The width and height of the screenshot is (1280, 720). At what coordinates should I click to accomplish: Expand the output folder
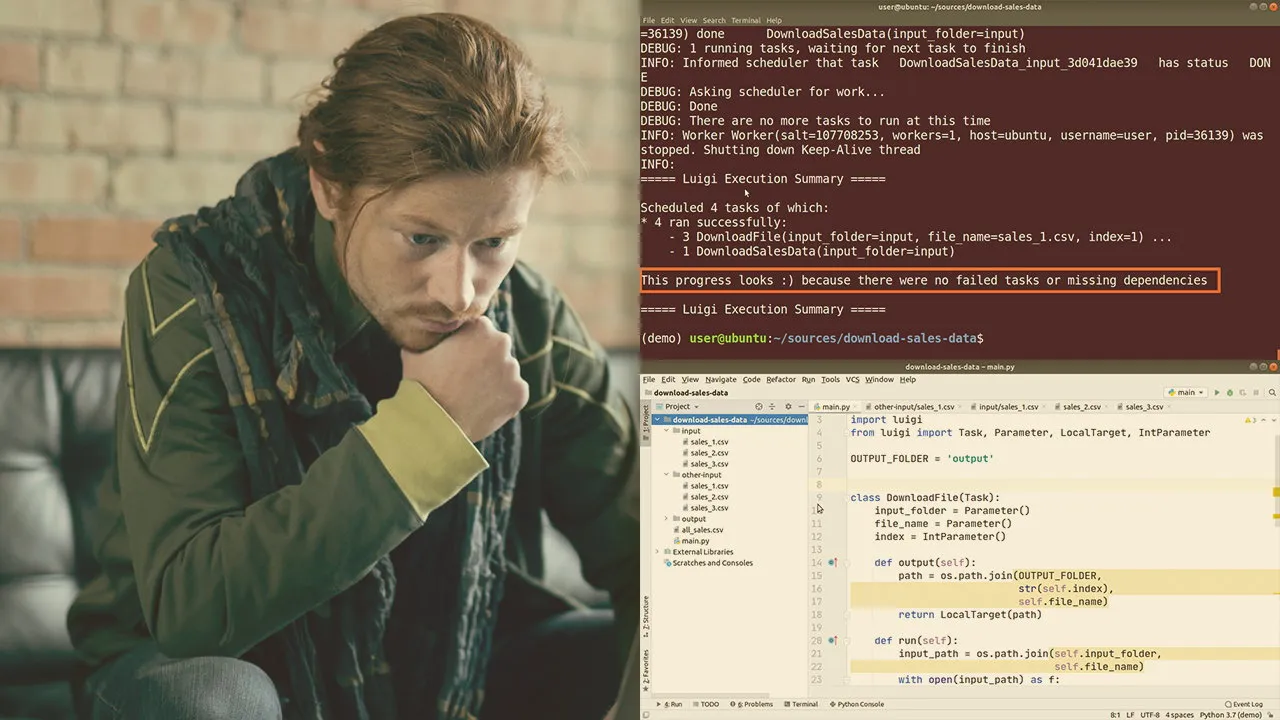pyautogui.click(x=667, y=519)
